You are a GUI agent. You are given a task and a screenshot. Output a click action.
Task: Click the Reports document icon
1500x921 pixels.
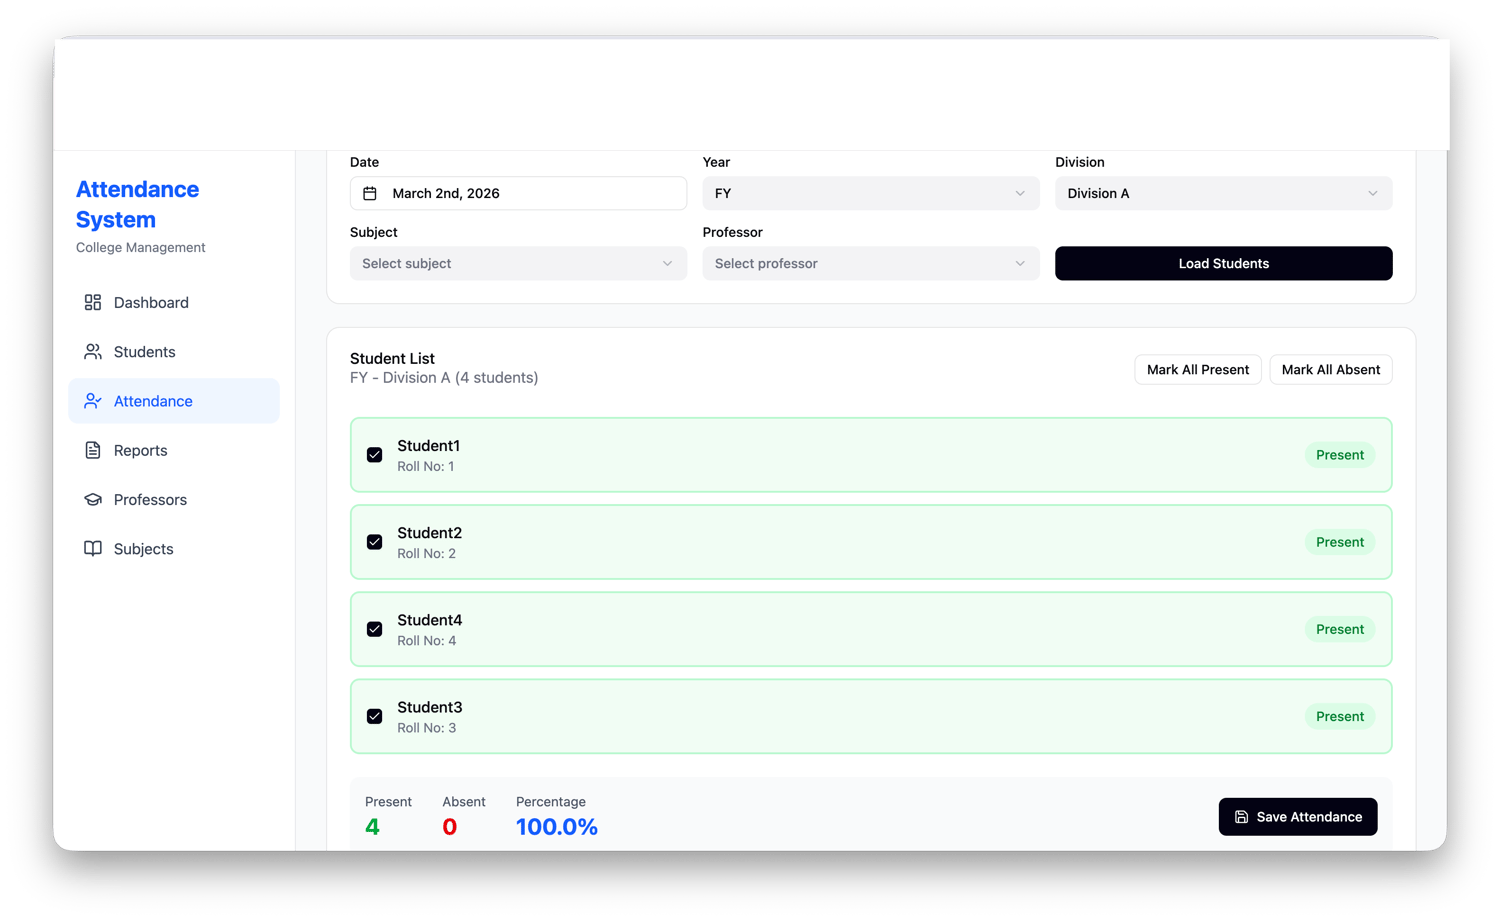tap(93, 450)
